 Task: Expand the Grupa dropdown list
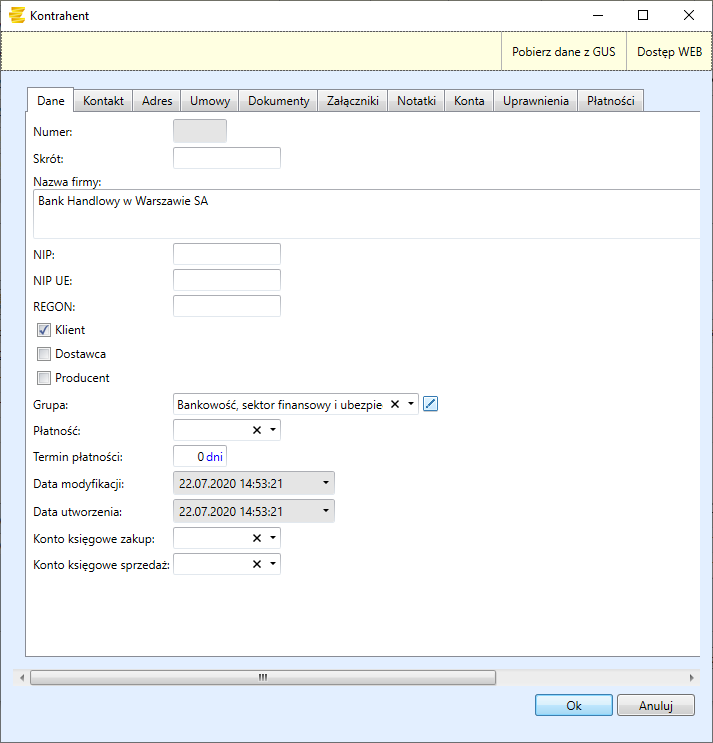point(410,404)
